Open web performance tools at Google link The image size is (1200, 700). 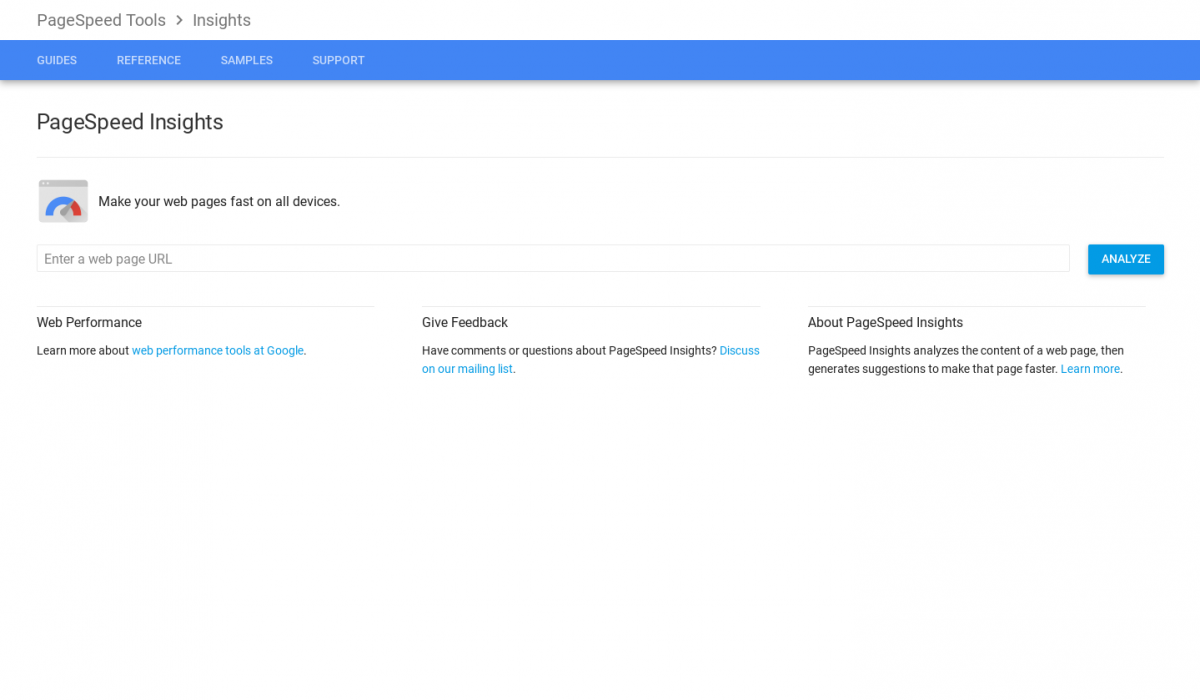(x=218, y=351)
